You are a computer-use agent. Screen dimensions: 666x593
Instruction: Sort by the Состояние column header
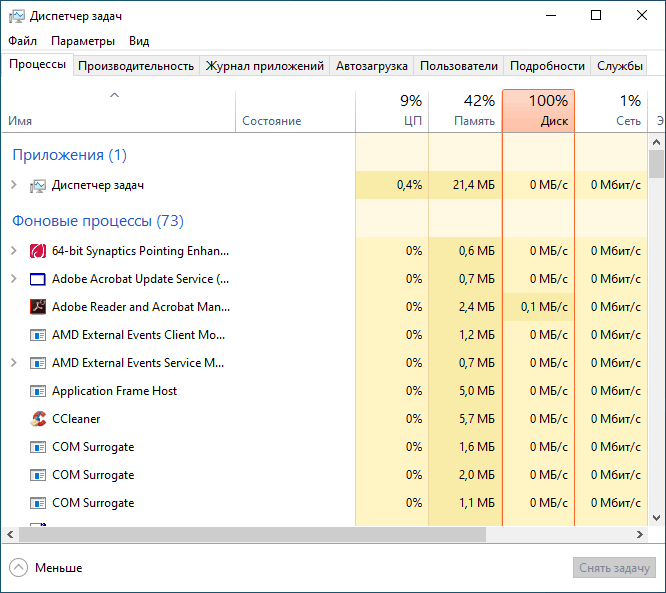tap(295, 111)
